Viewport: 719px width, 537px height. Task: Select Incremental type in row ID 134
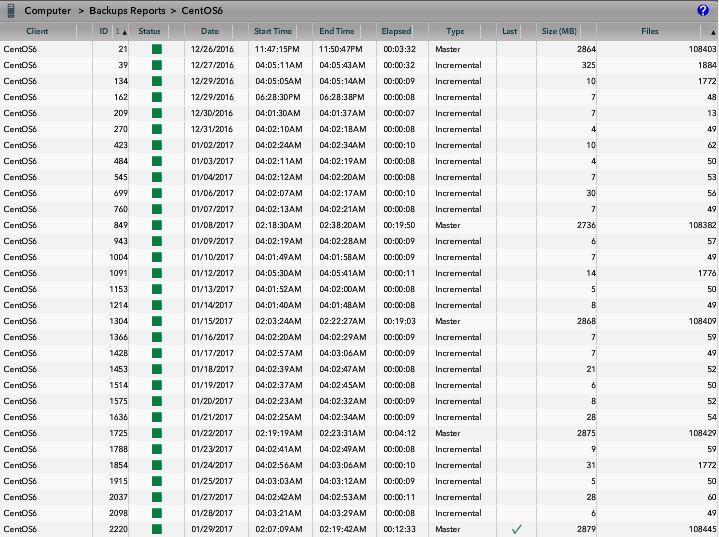pos(458,81)
